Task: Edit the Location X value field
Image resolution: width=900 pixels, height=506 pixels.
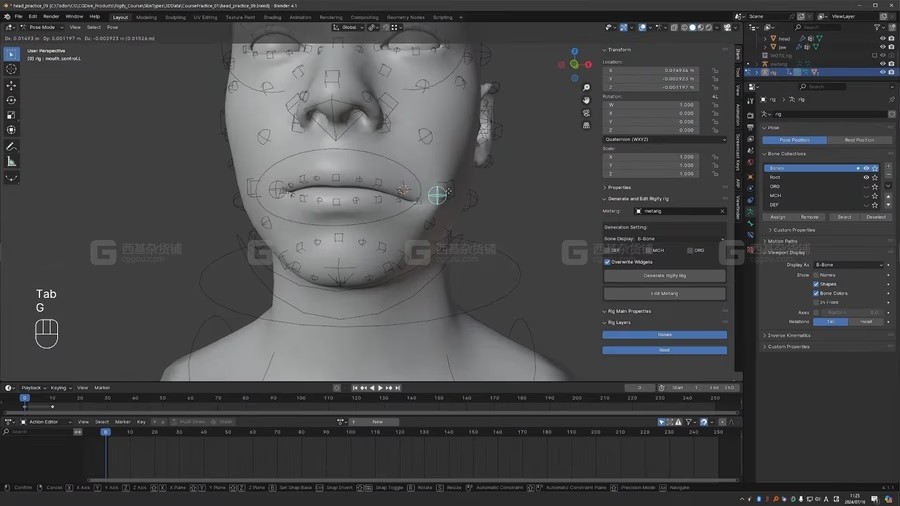Action: [651, 71]
